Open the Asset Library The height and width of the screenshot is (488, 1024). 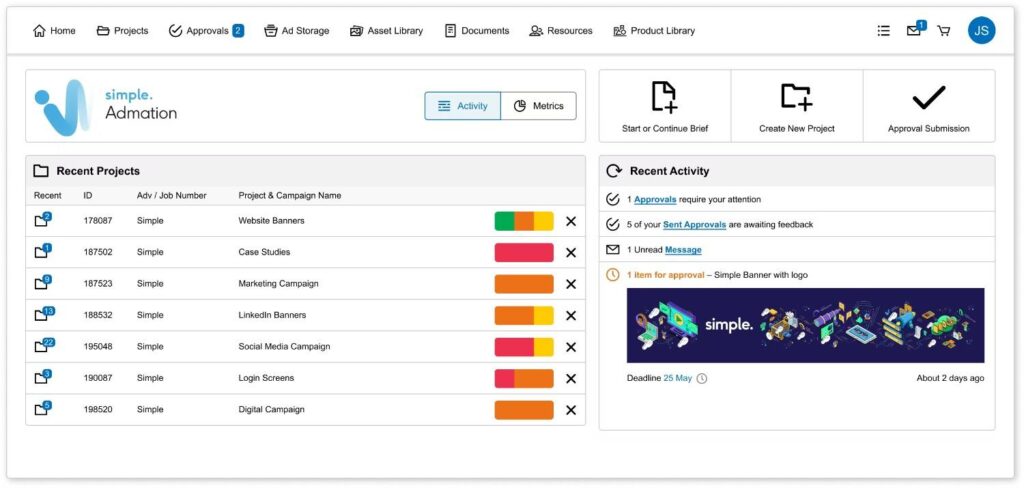[386, 31]
